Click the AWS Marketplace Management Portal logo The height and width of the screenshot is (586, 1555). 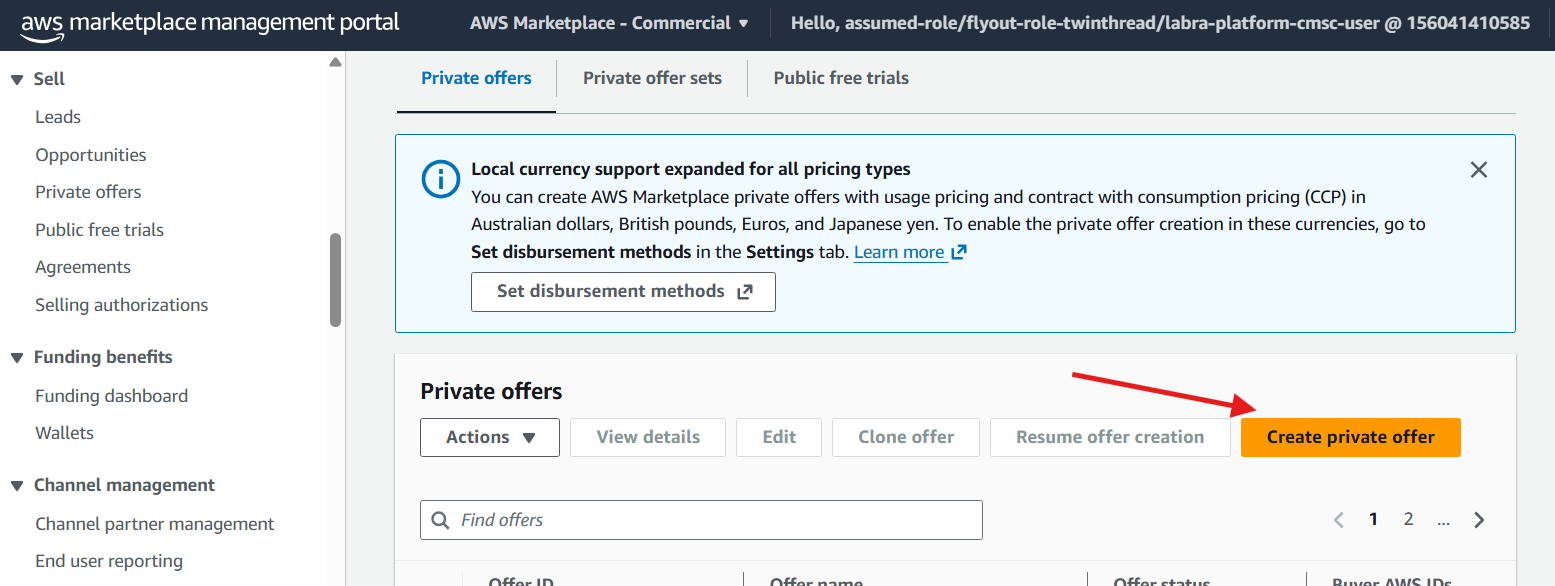click(x=209, y=24)
